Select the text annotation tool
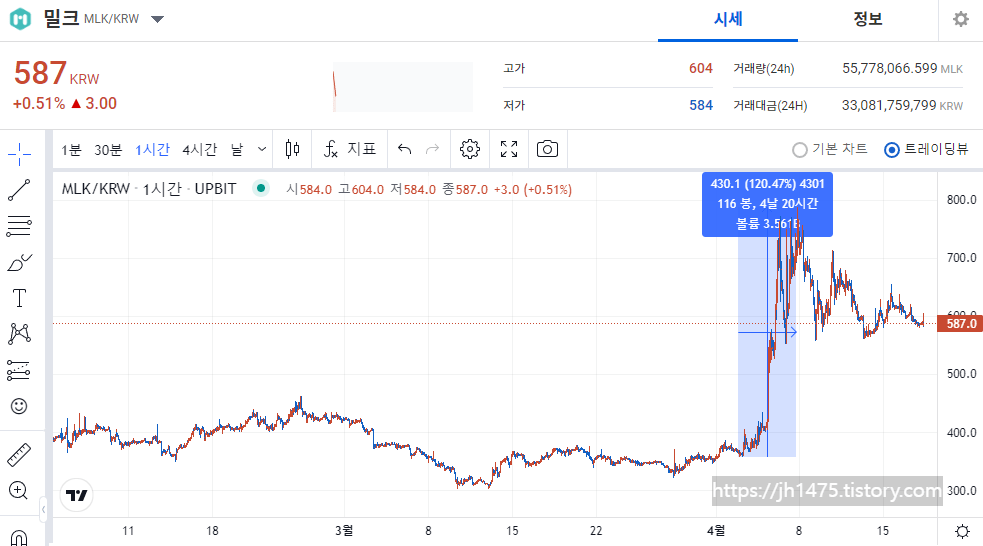The image size is (983, 546). [19, 298]
